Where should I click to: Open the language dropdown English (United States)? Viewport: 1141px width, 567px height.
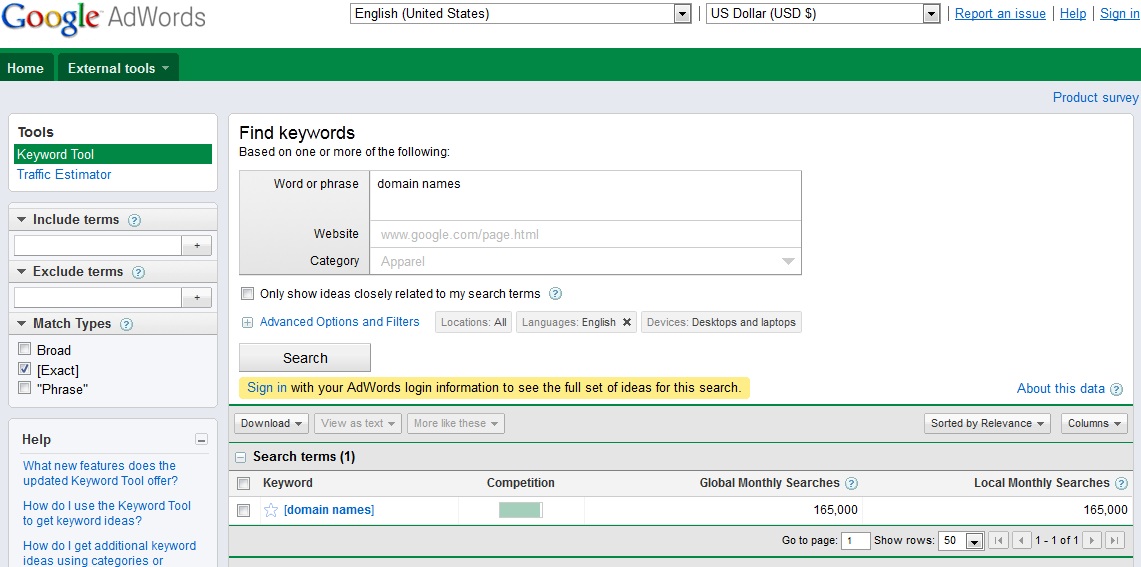pos(520,14)
